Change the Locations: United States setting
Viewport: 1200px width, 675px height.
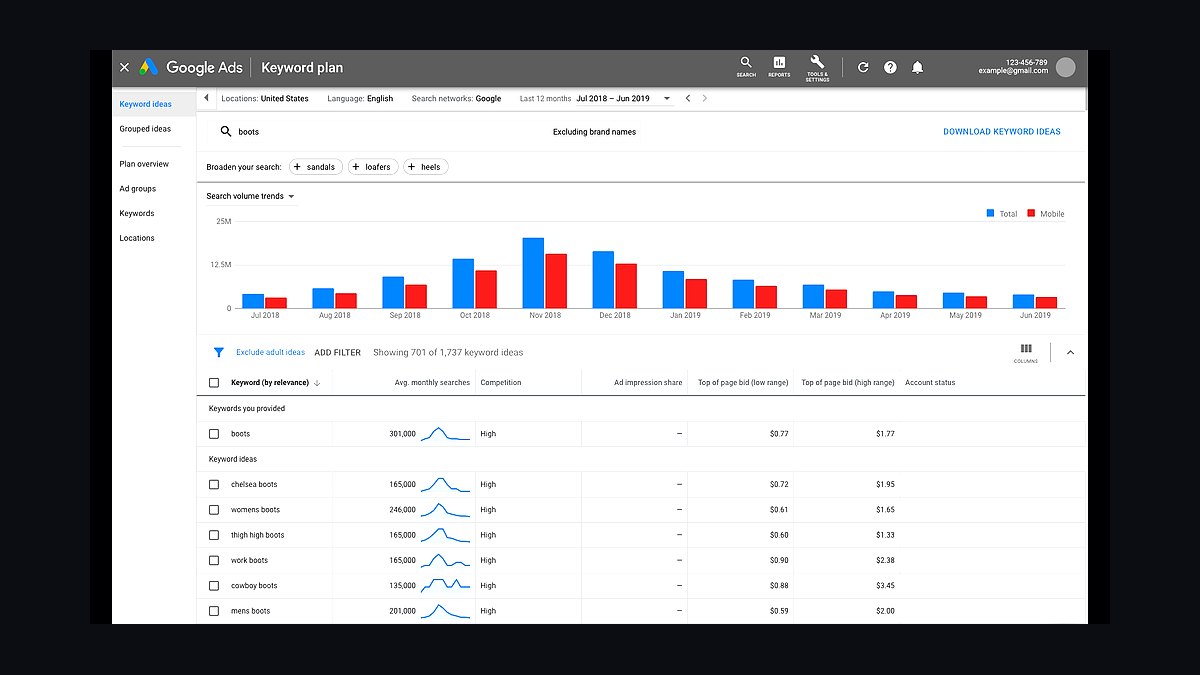[x=265, y=99]
